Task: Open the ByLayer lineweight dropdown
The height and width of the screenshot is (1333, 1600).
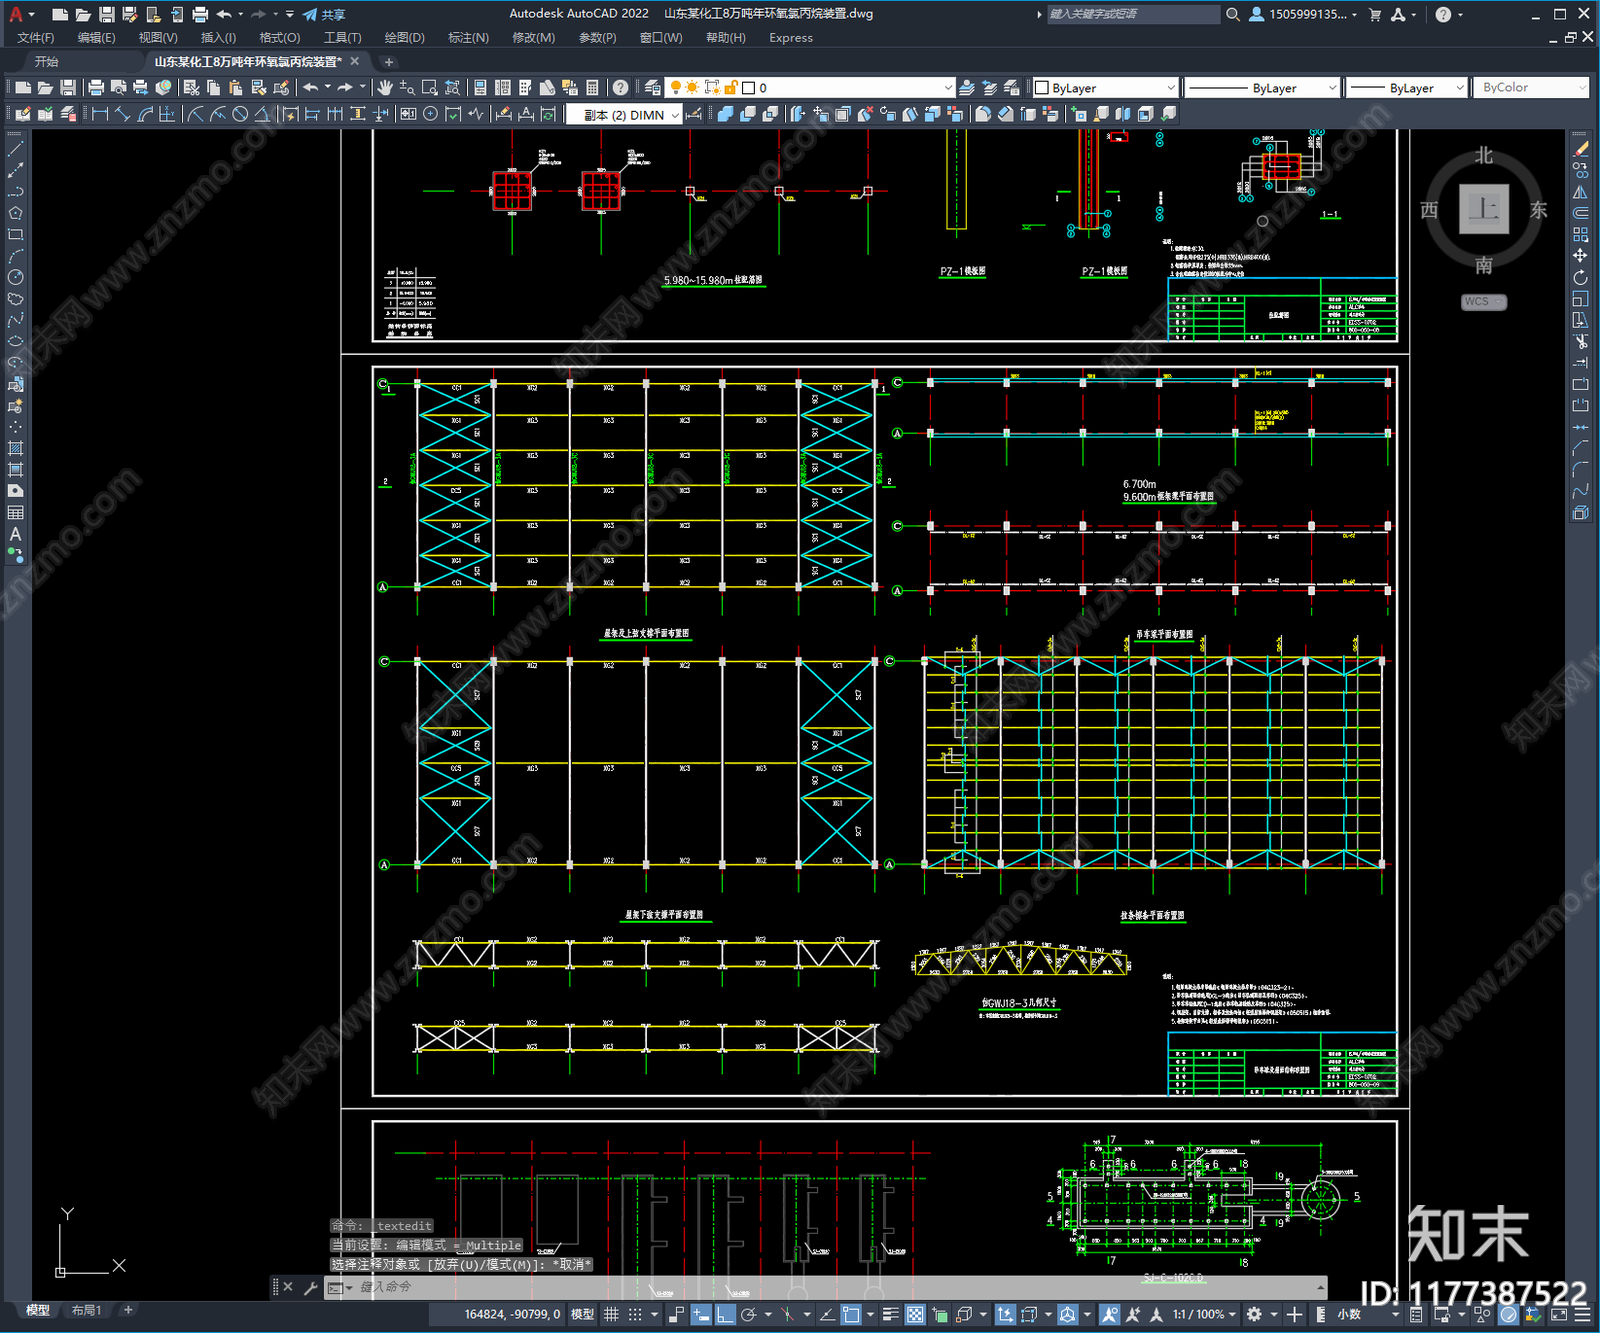Action: [x=1406, y=88]
